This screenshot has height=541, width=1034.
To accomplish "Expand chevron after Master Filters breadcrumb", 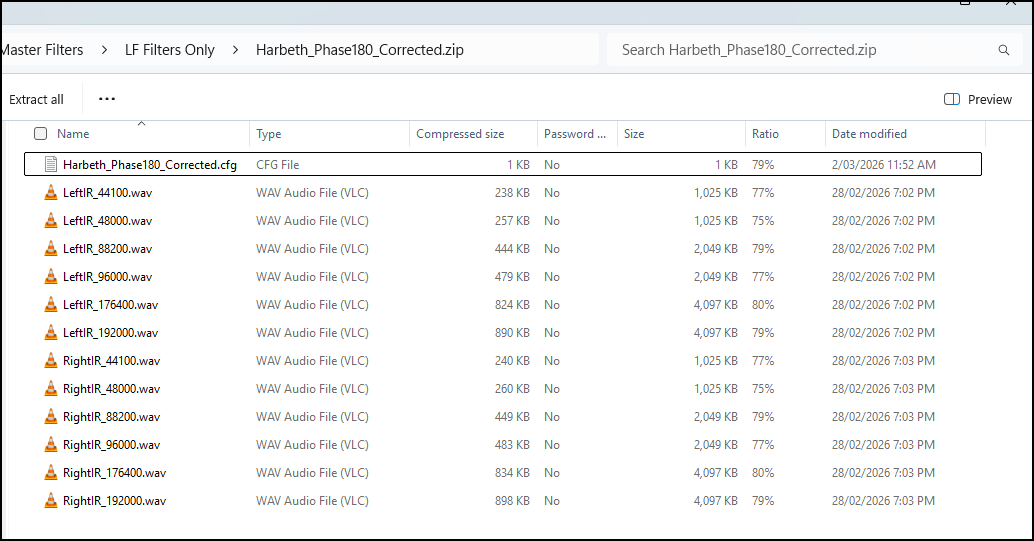I will tap(104, 50).
